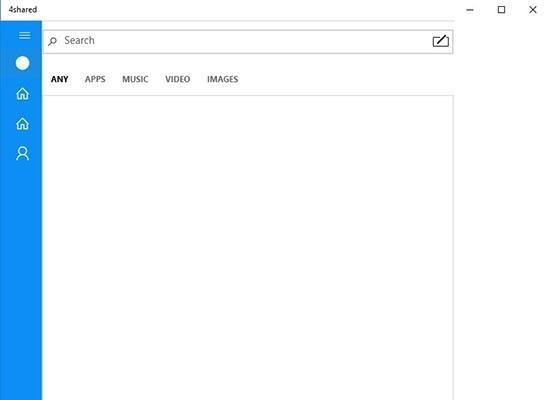Click the 4shared window title text
This screenshot has width=546, height=400.
(x=23, y=10)
